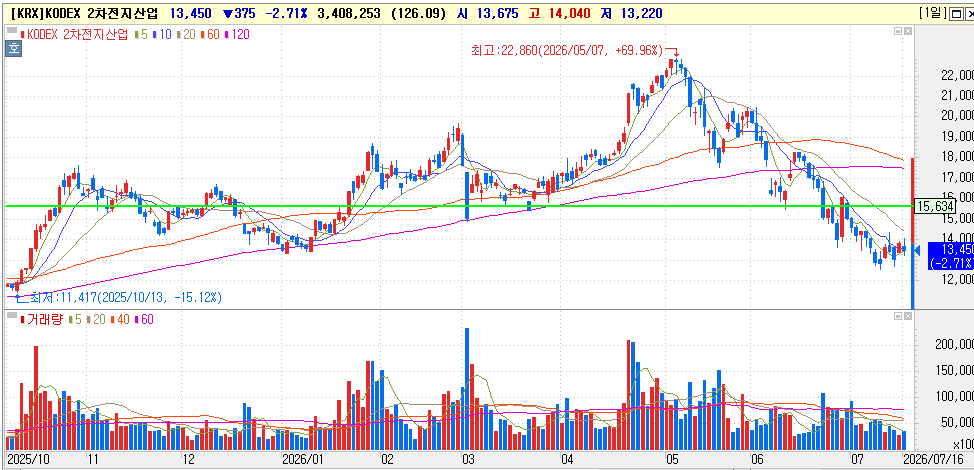The width and height of the screenshot is (974, 470).
Task: Click the 05 month label on the date axis
Action: [x=673, y=460]
